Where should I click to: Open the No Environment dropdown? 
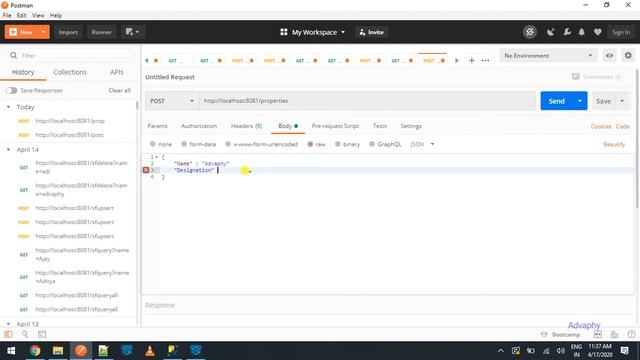point(548,56)
